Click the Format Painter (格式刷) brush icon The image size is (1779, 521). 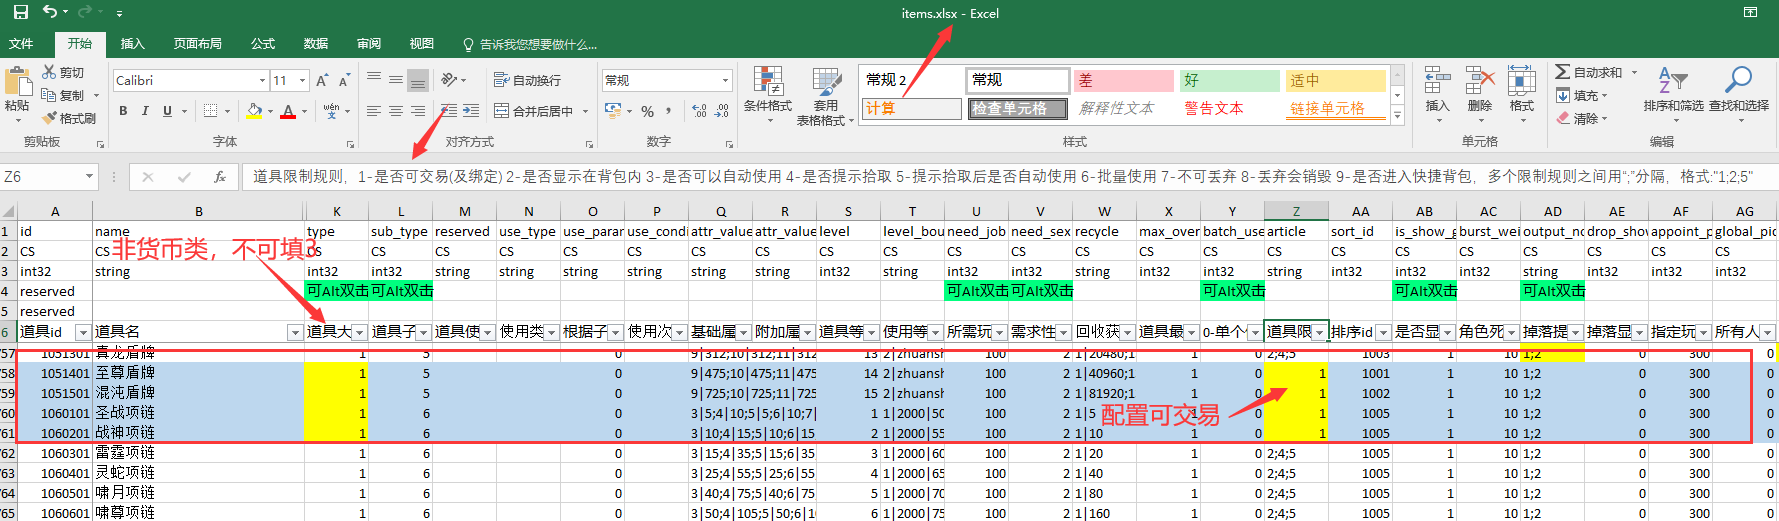(x=49, y=118)
